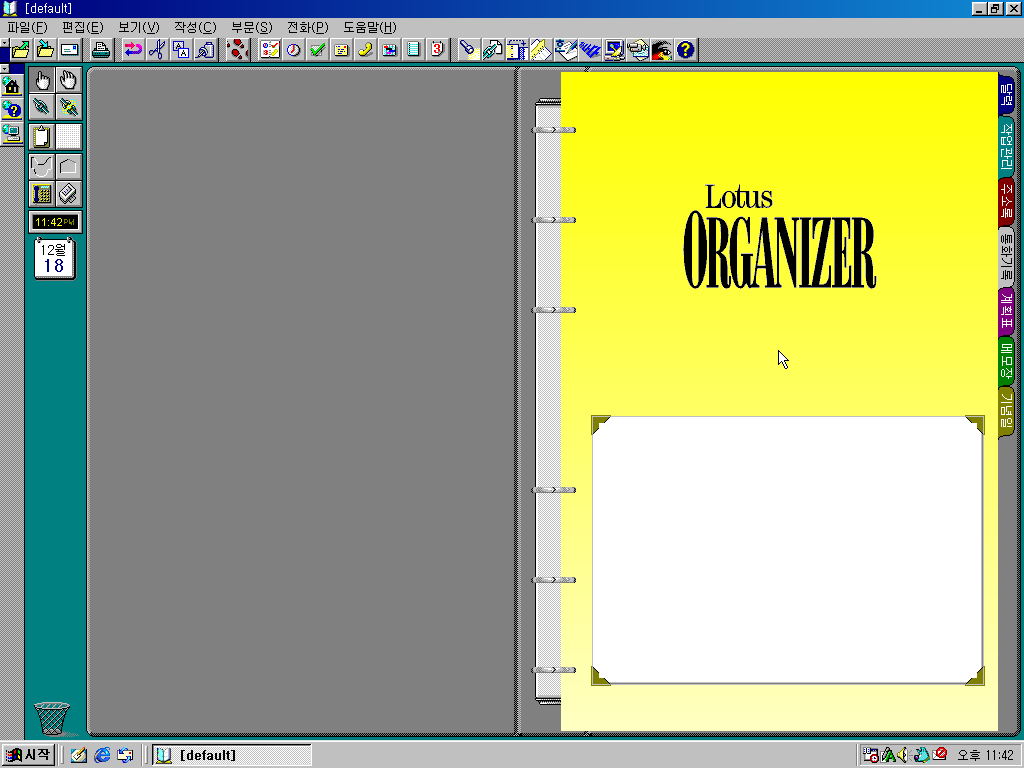Click the save-to-folder toolbar icon
Image resolution: width=1024 pixels, height=768 pixels.
pyautogui.click(x=45, y=50)
